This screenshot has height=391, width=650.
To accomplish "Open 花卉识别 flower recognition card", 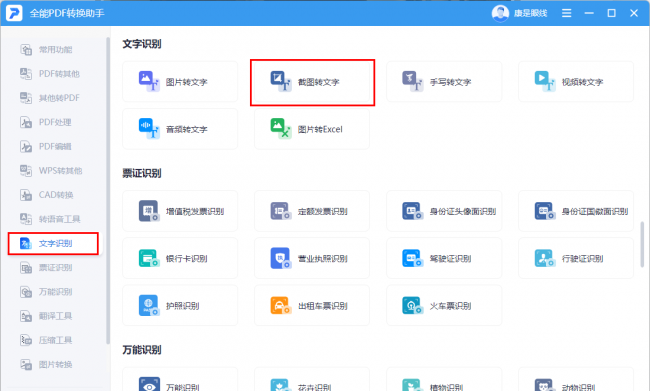I will click(312, 379).
